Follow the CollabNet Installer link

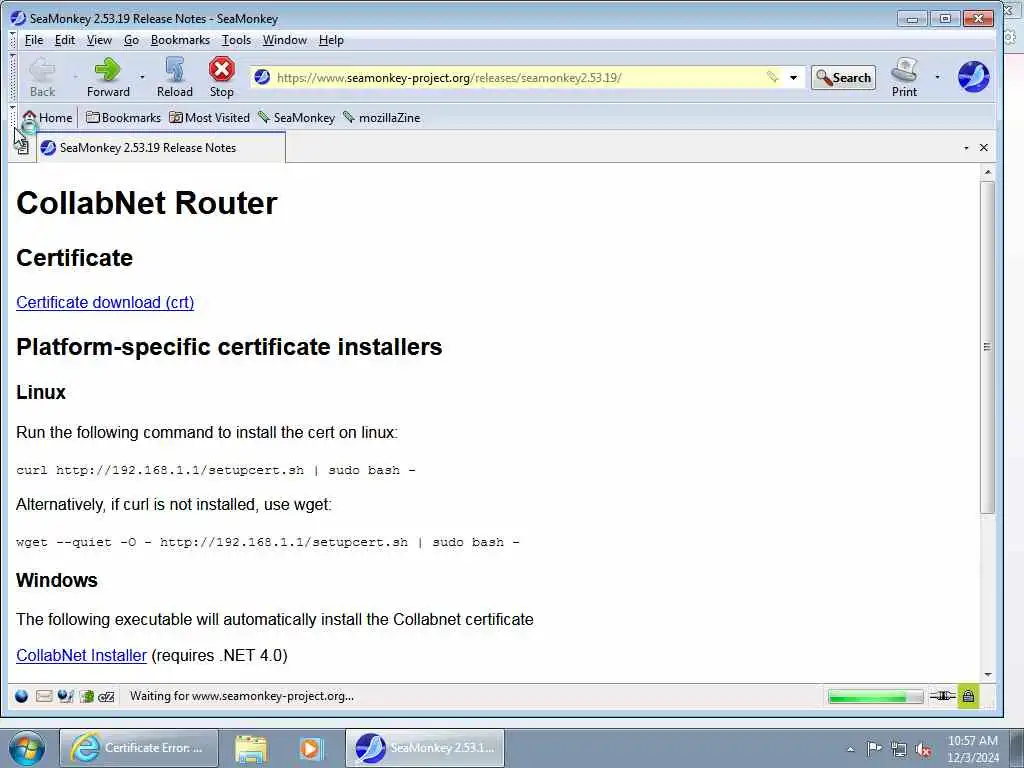click(x=82, y=655)
